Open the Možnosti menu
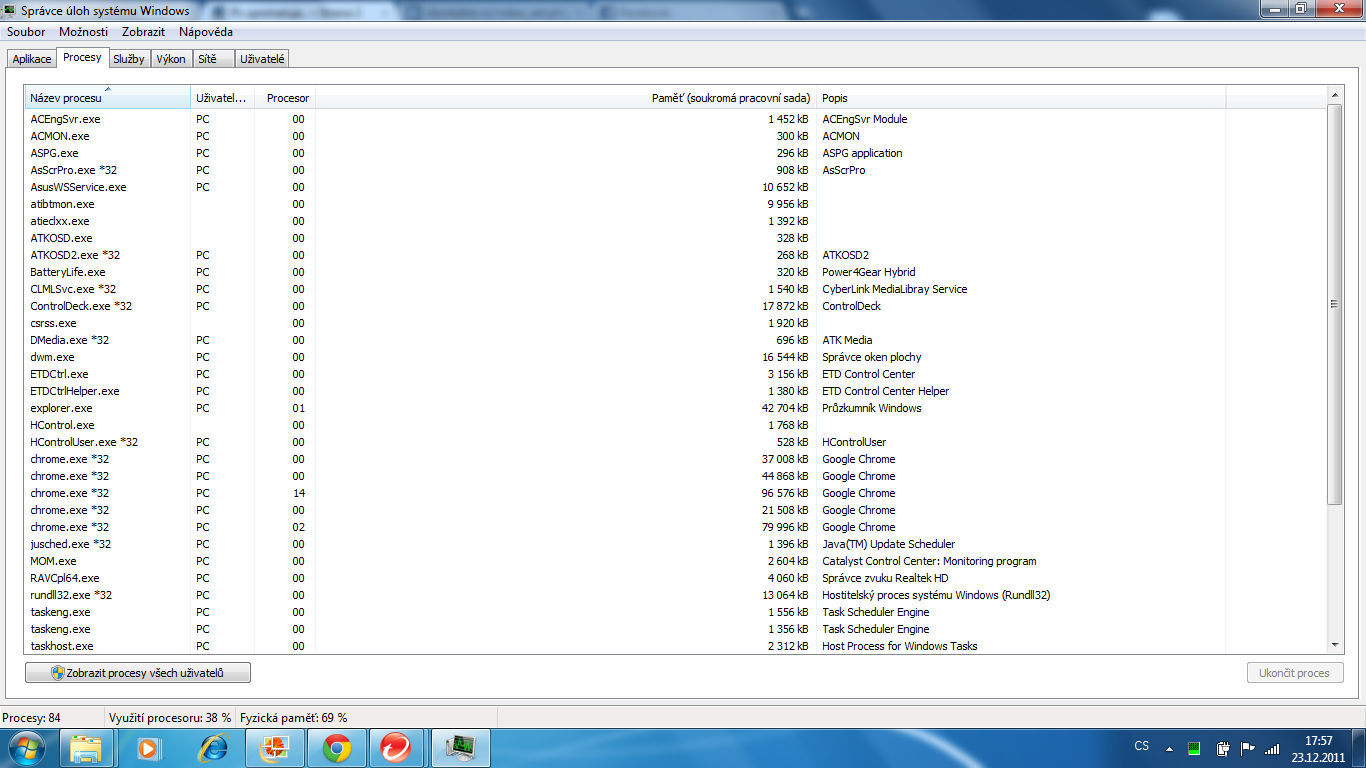 83,32
